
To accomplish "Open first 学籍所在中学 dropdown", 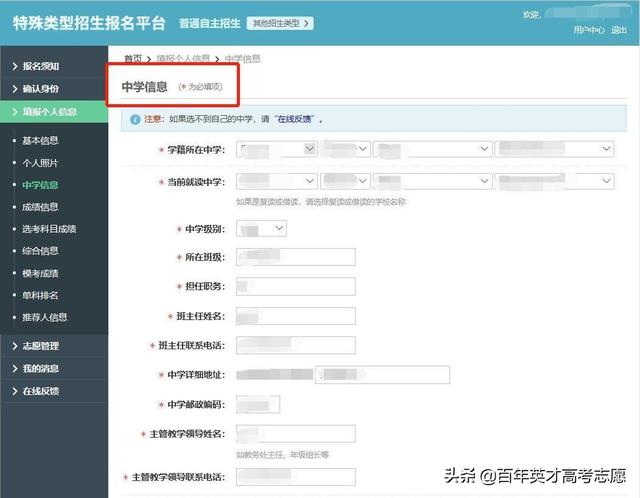I will pos(276,149).
